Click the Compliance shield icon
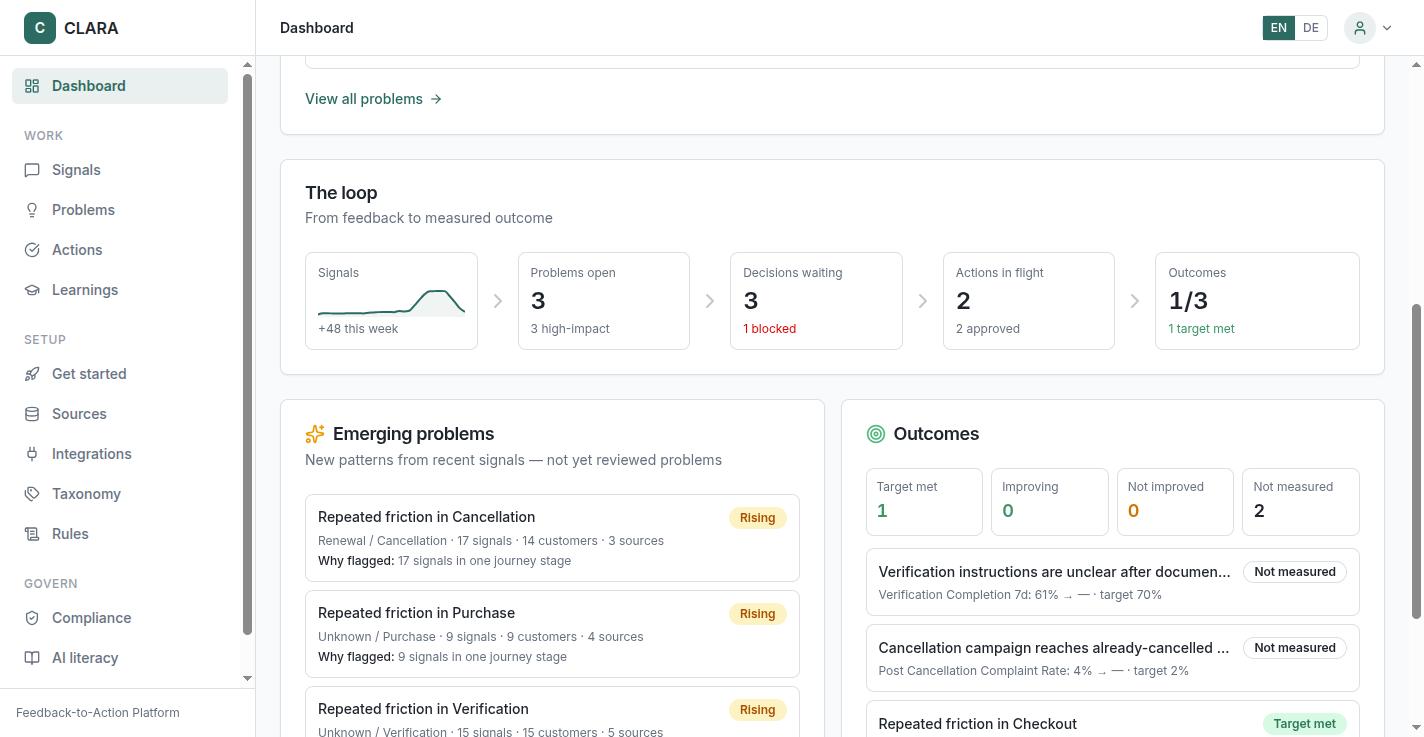Image resolution: width=1424 pixels, height=737 pixels. [32, 618]
